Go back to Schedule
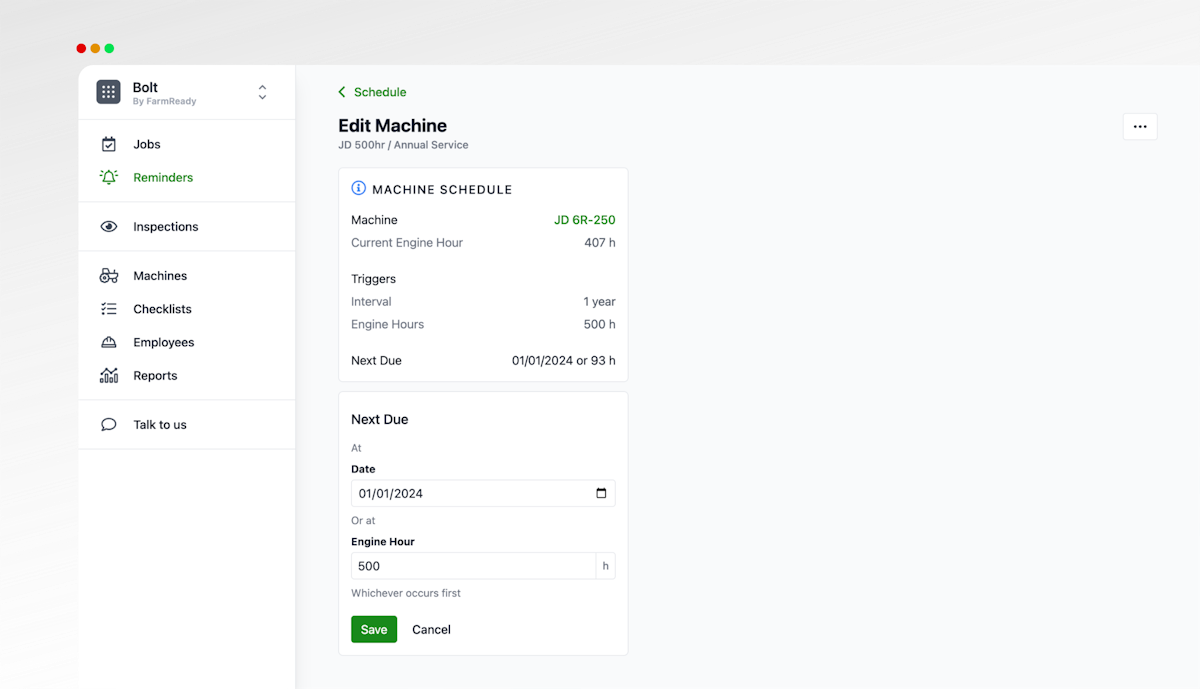The height and width of the screenshot is (689, 1200). [372, 92]
